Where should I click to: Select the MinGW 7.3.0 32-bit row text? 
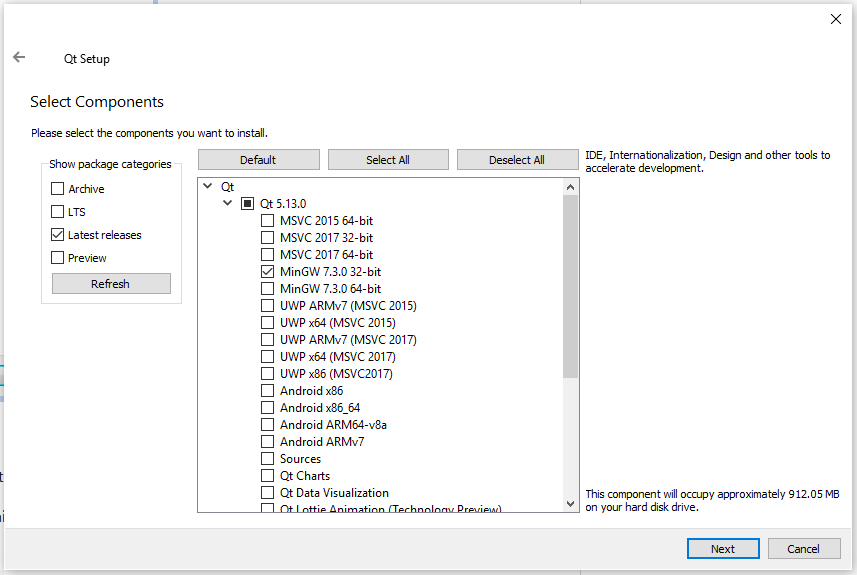[330, 272]
